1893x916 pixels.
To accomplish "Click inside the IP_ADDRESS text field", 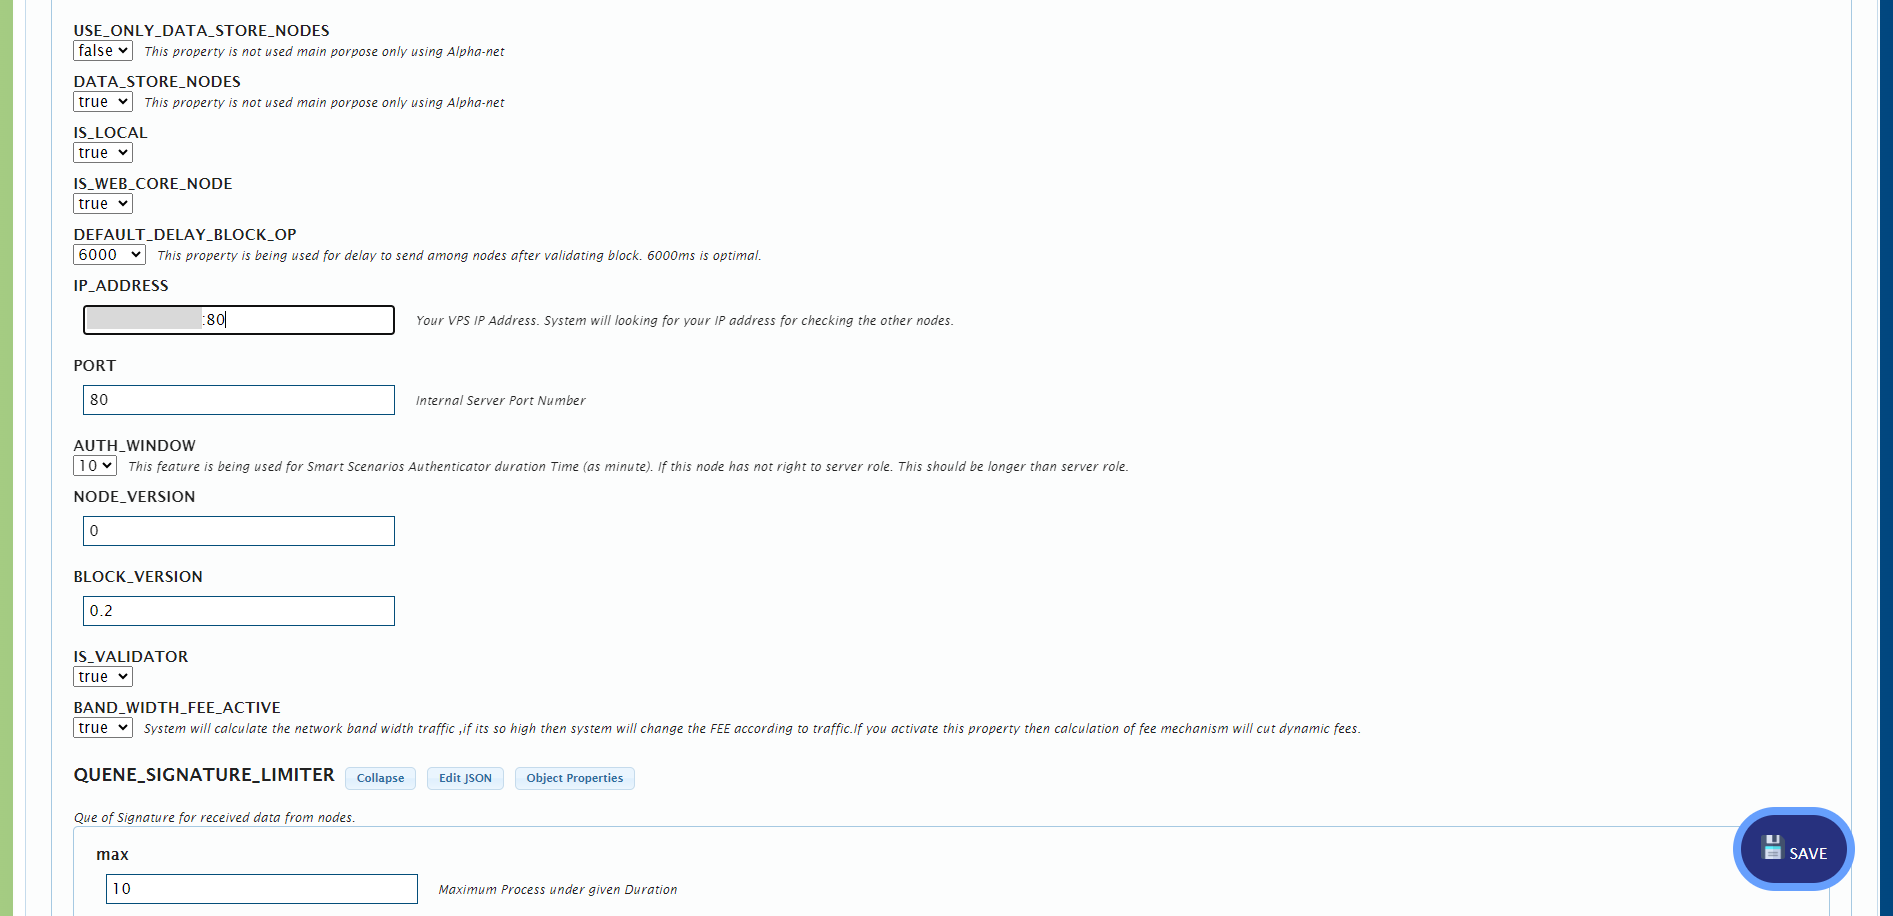I will tap(300, 320).
